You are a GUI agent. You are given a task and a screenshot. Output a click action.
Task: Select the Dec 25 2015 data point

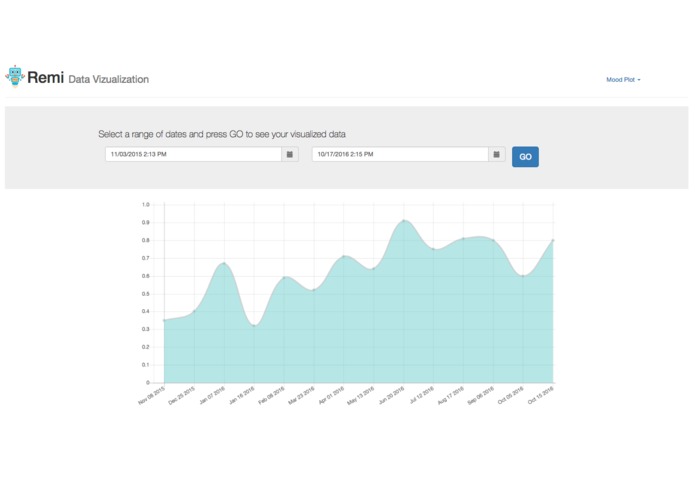pos(194,311)
